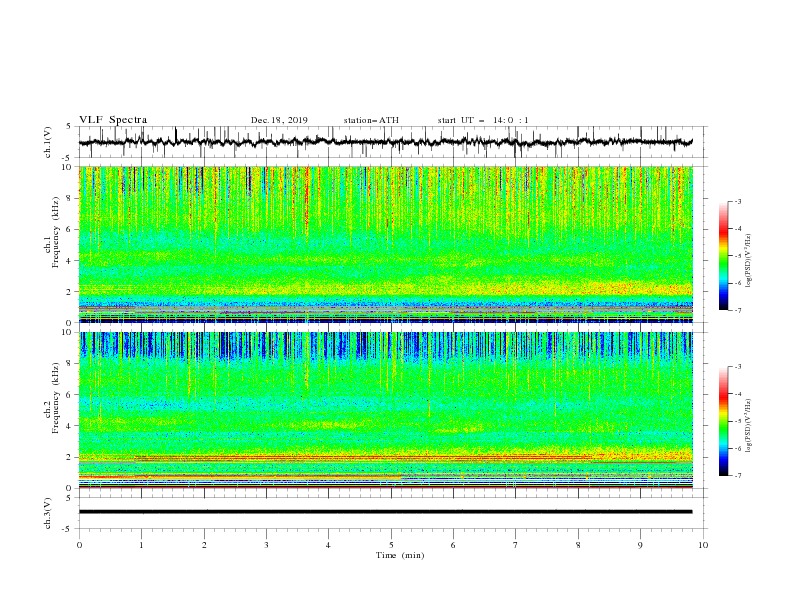Click the ch.1 "log(PSD)(V²/Hz)" colorbar label
The image size is (792, 612).
[749, 261]
